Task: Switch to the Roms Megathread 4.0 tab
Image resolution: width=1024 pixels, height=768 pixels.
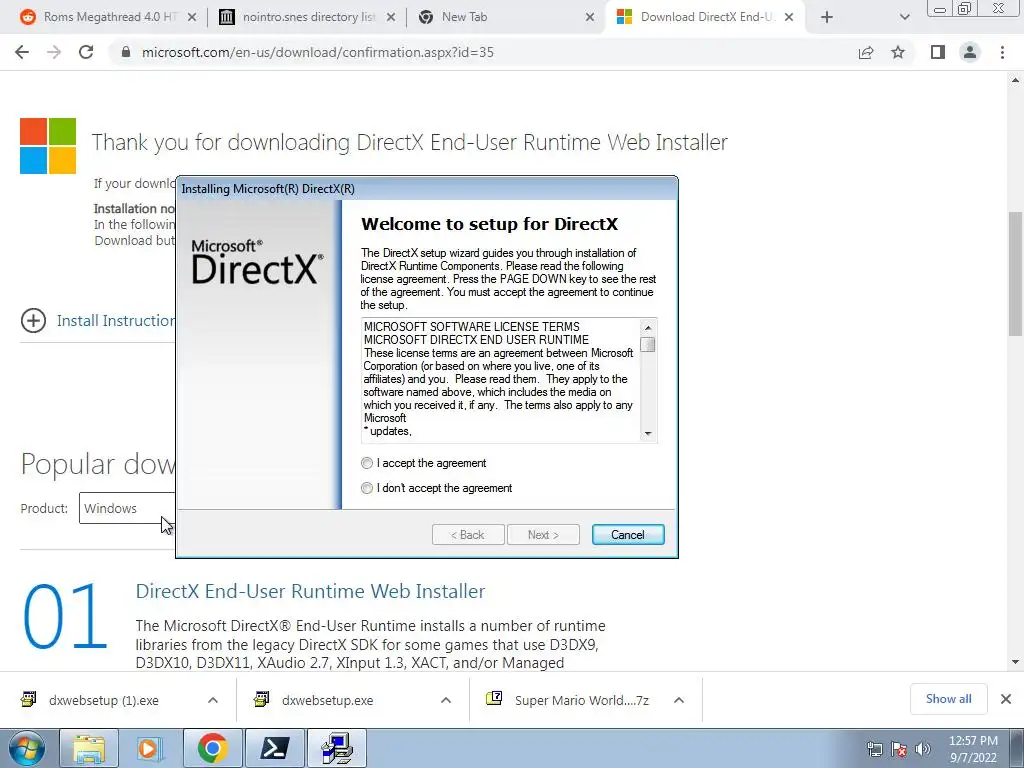Action: (110, 17)
